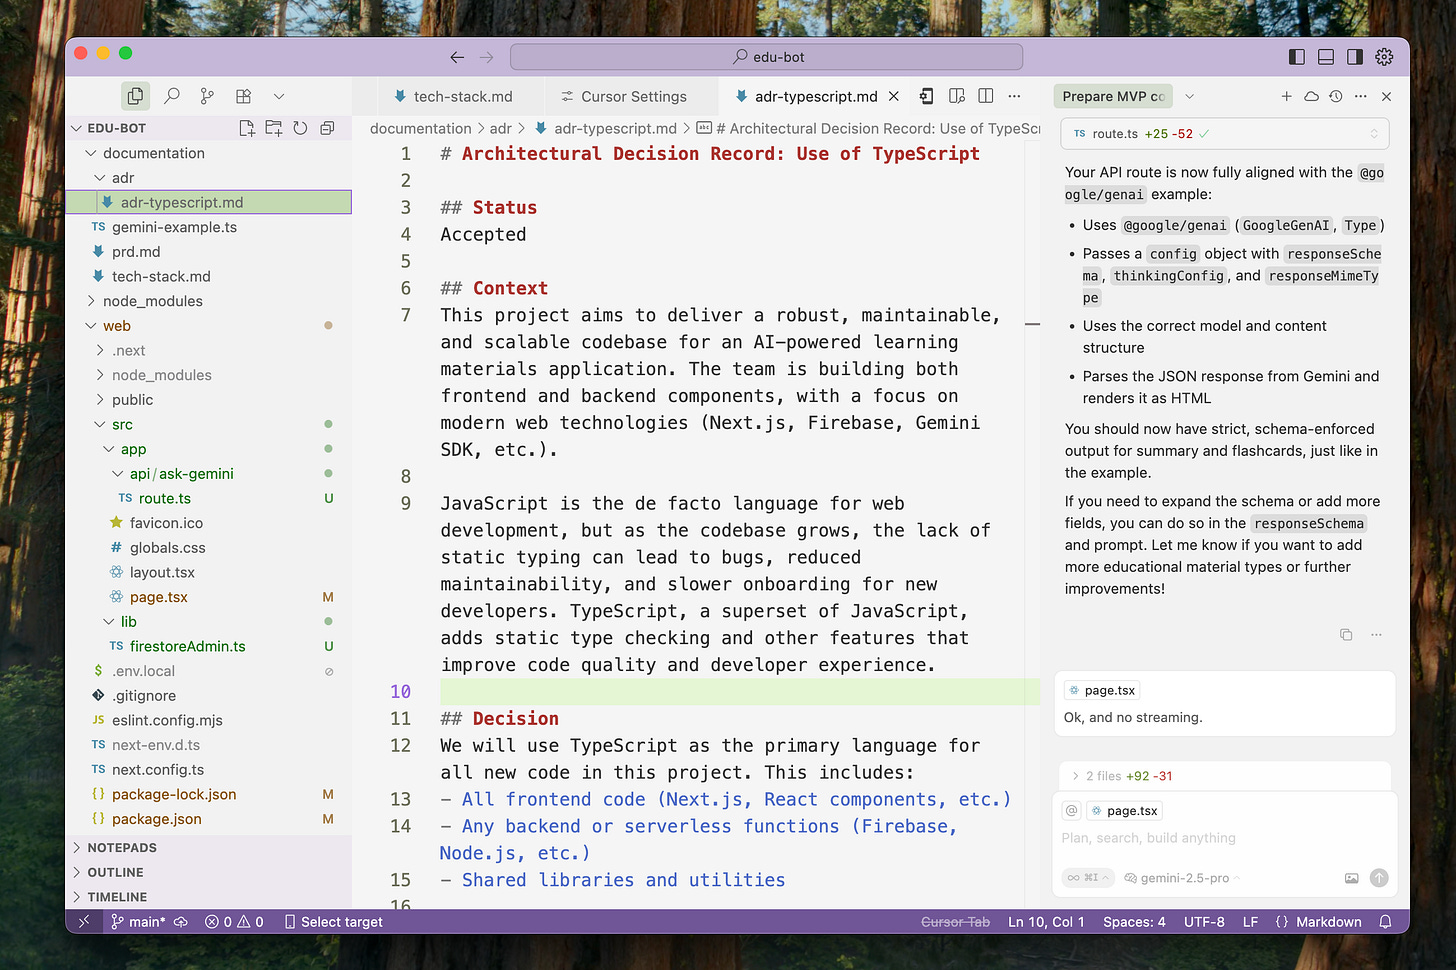Open the gemini-2.5-pro model dropdown

(x=1183, y=878)
